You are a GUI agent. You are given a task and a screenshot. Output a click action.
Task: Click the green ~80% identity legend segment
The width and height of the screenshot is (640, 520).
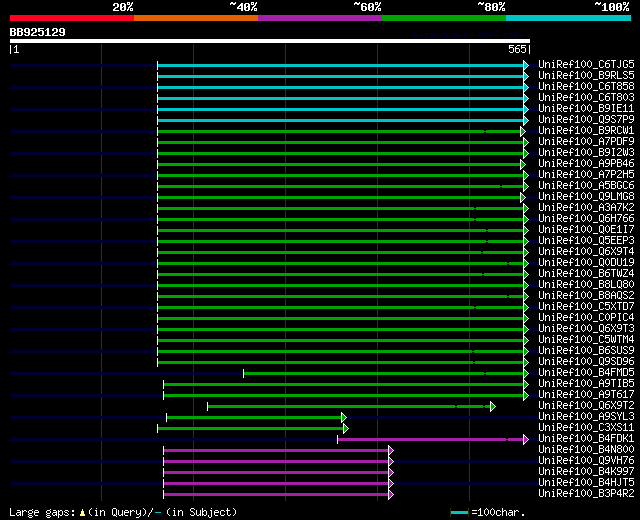pyautogui.click(x=444, y=18)
